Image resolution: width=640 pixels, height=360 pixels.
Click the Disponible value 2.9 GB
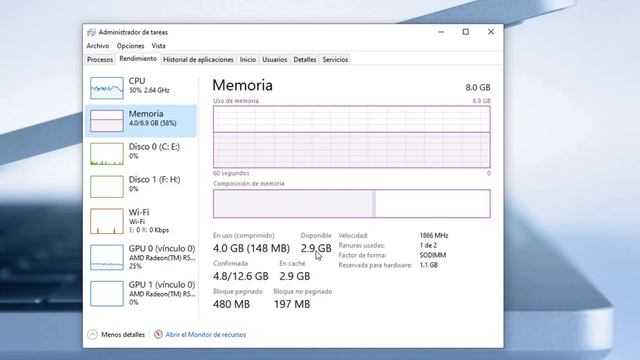click(316, 248)
